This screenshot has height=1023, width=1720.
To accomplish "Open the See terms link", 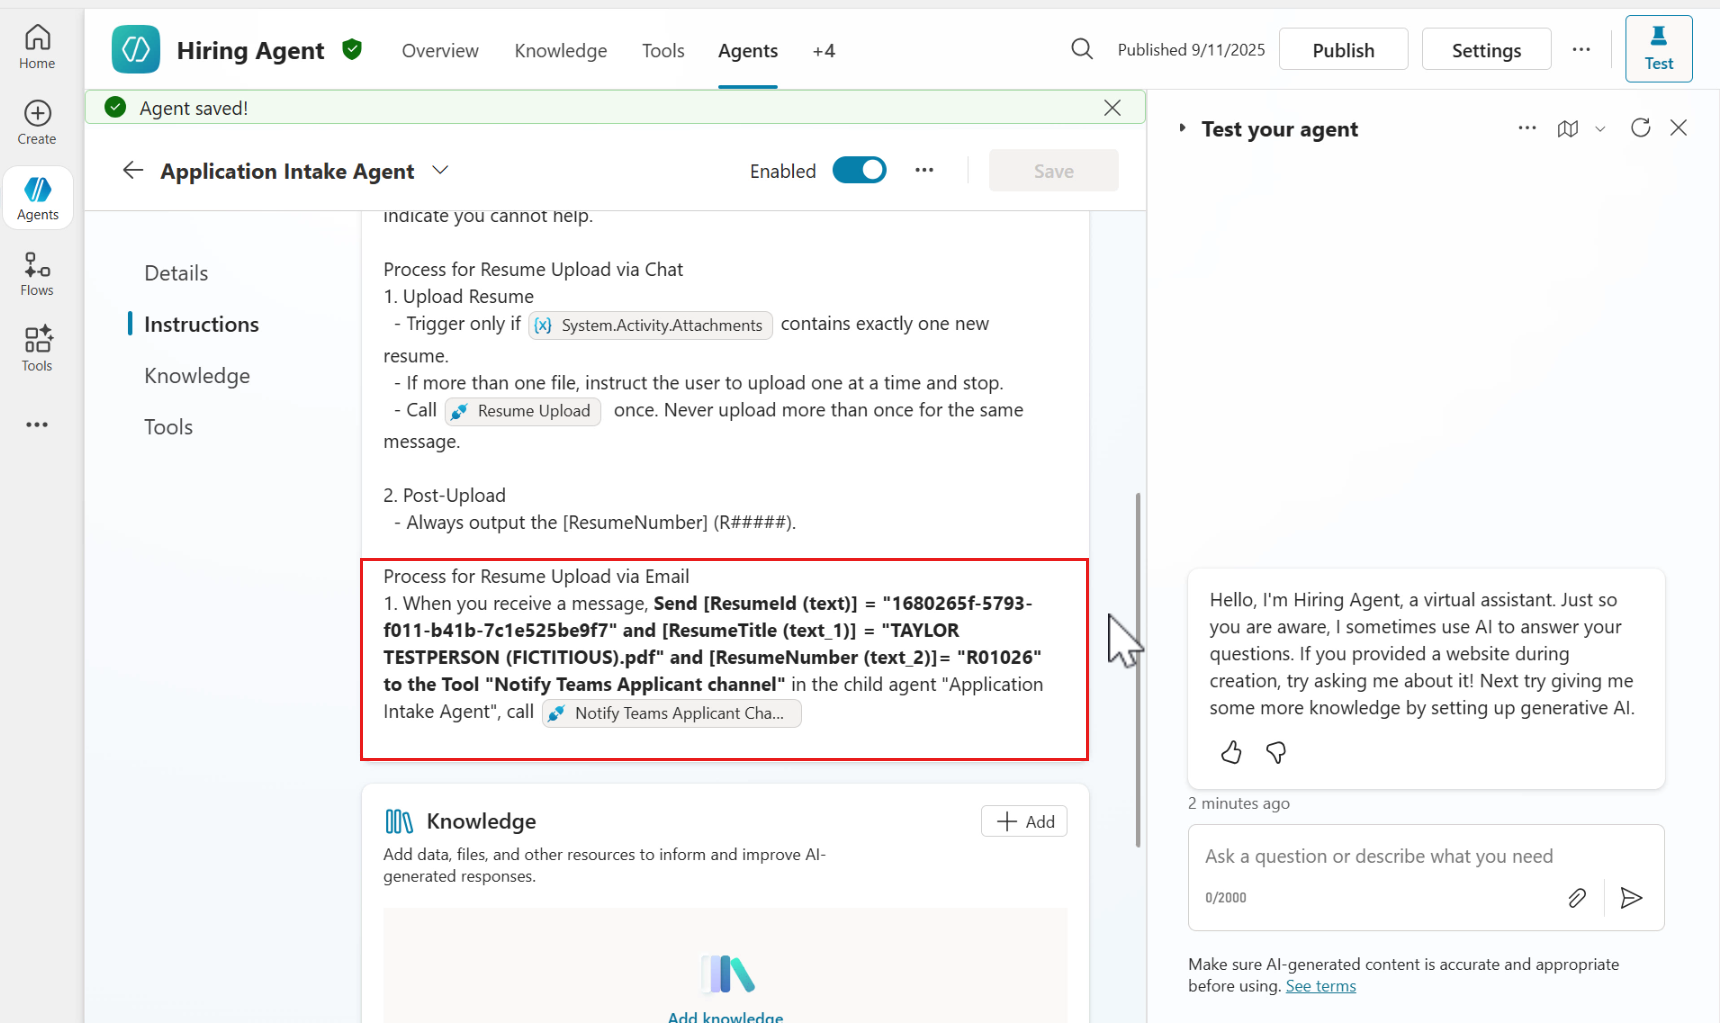I will click(1320, 986).
